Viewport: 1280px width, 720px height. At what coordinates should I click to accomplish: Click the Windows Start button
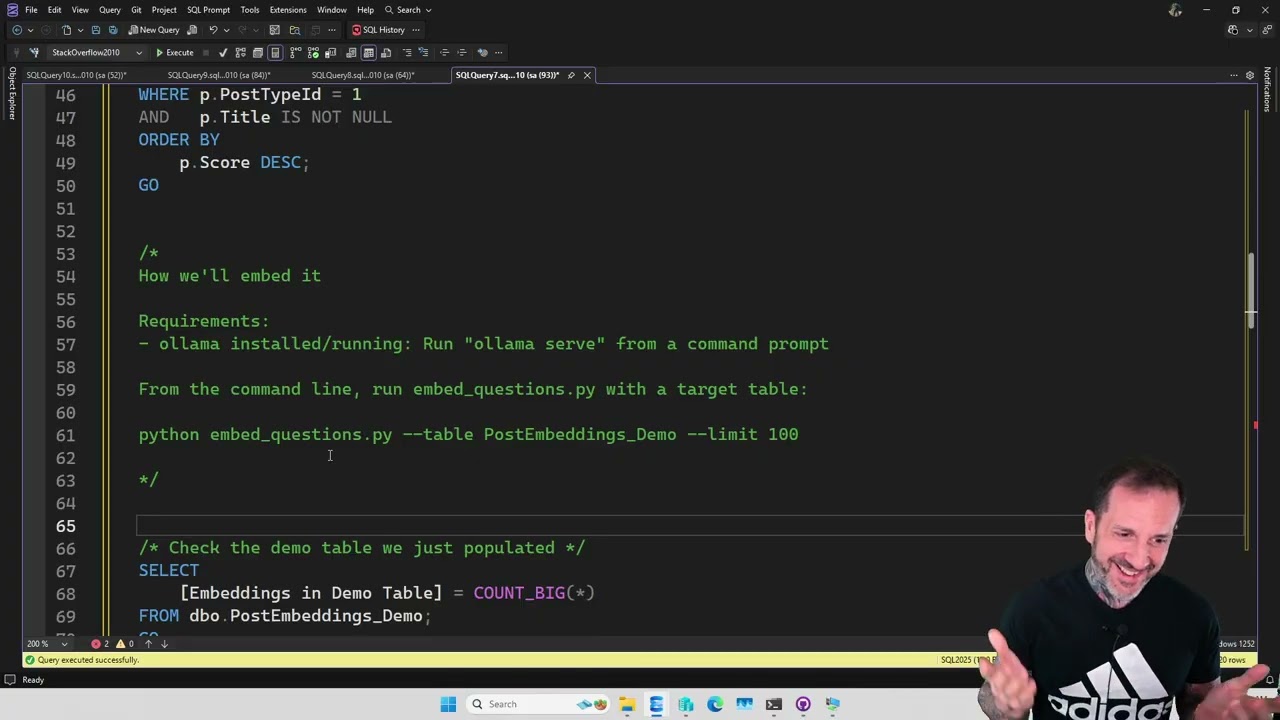point(448,704)
